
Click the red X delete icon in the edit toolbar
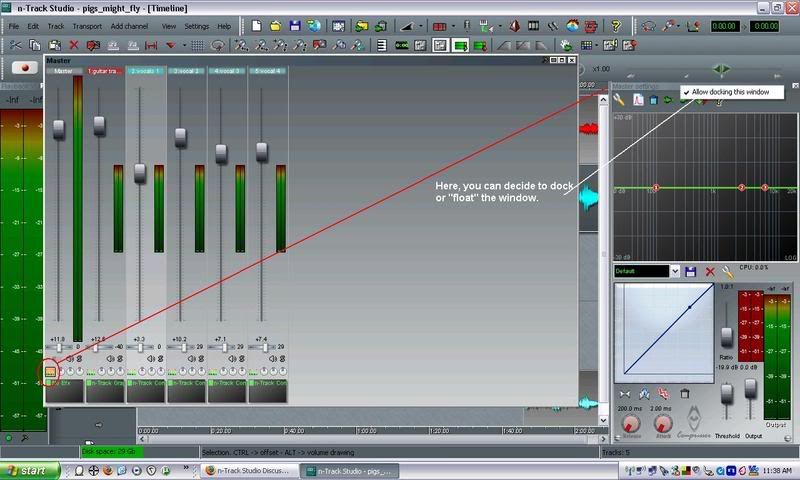[73, 45]
